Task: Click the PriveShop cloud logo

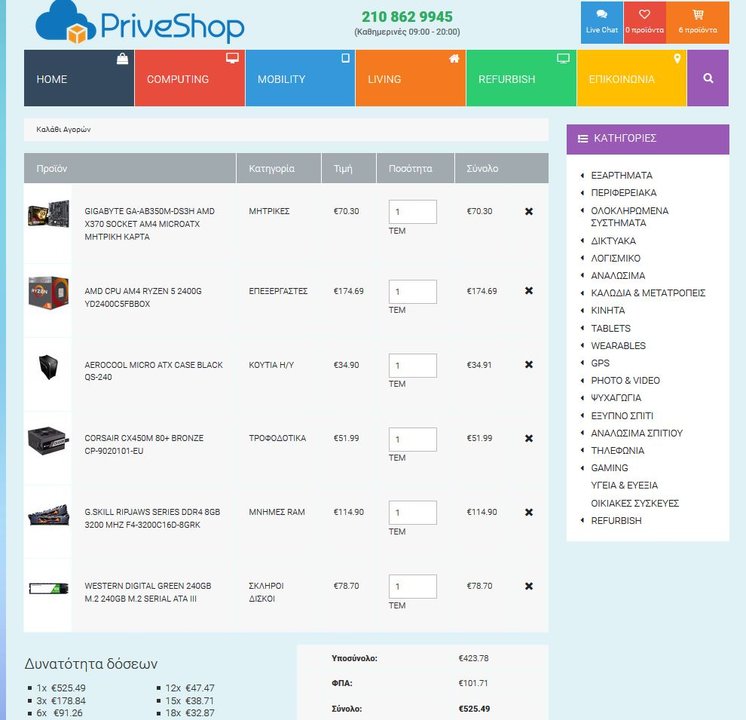Action: [x=139, y=23]
